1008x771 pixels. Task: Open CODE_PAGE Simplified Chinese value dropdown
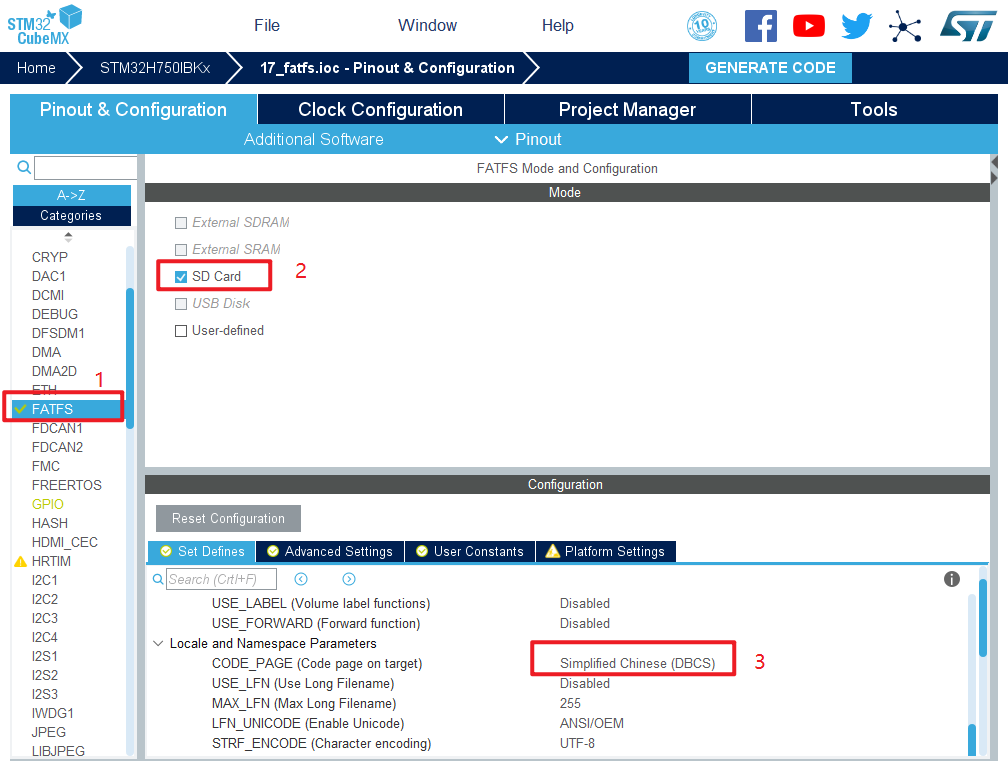click(637, 664)
